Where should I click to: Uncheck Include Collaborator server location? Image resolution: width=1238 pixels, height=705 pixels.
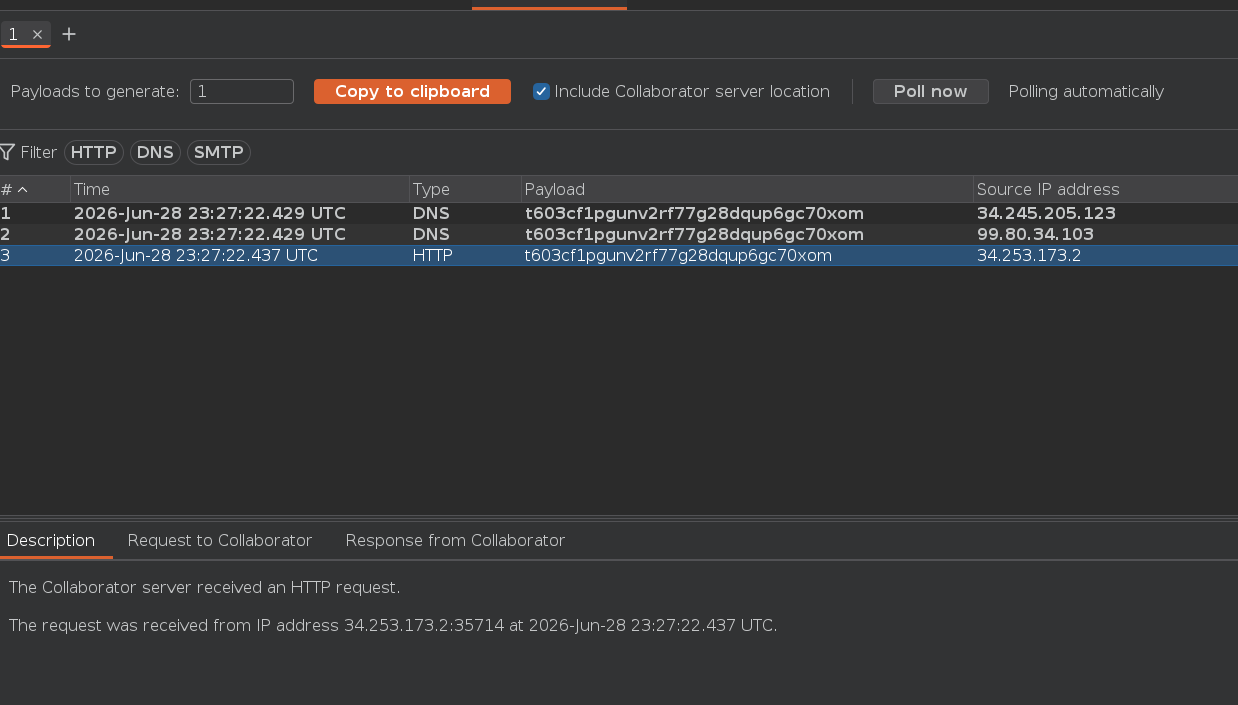point(541,92)
